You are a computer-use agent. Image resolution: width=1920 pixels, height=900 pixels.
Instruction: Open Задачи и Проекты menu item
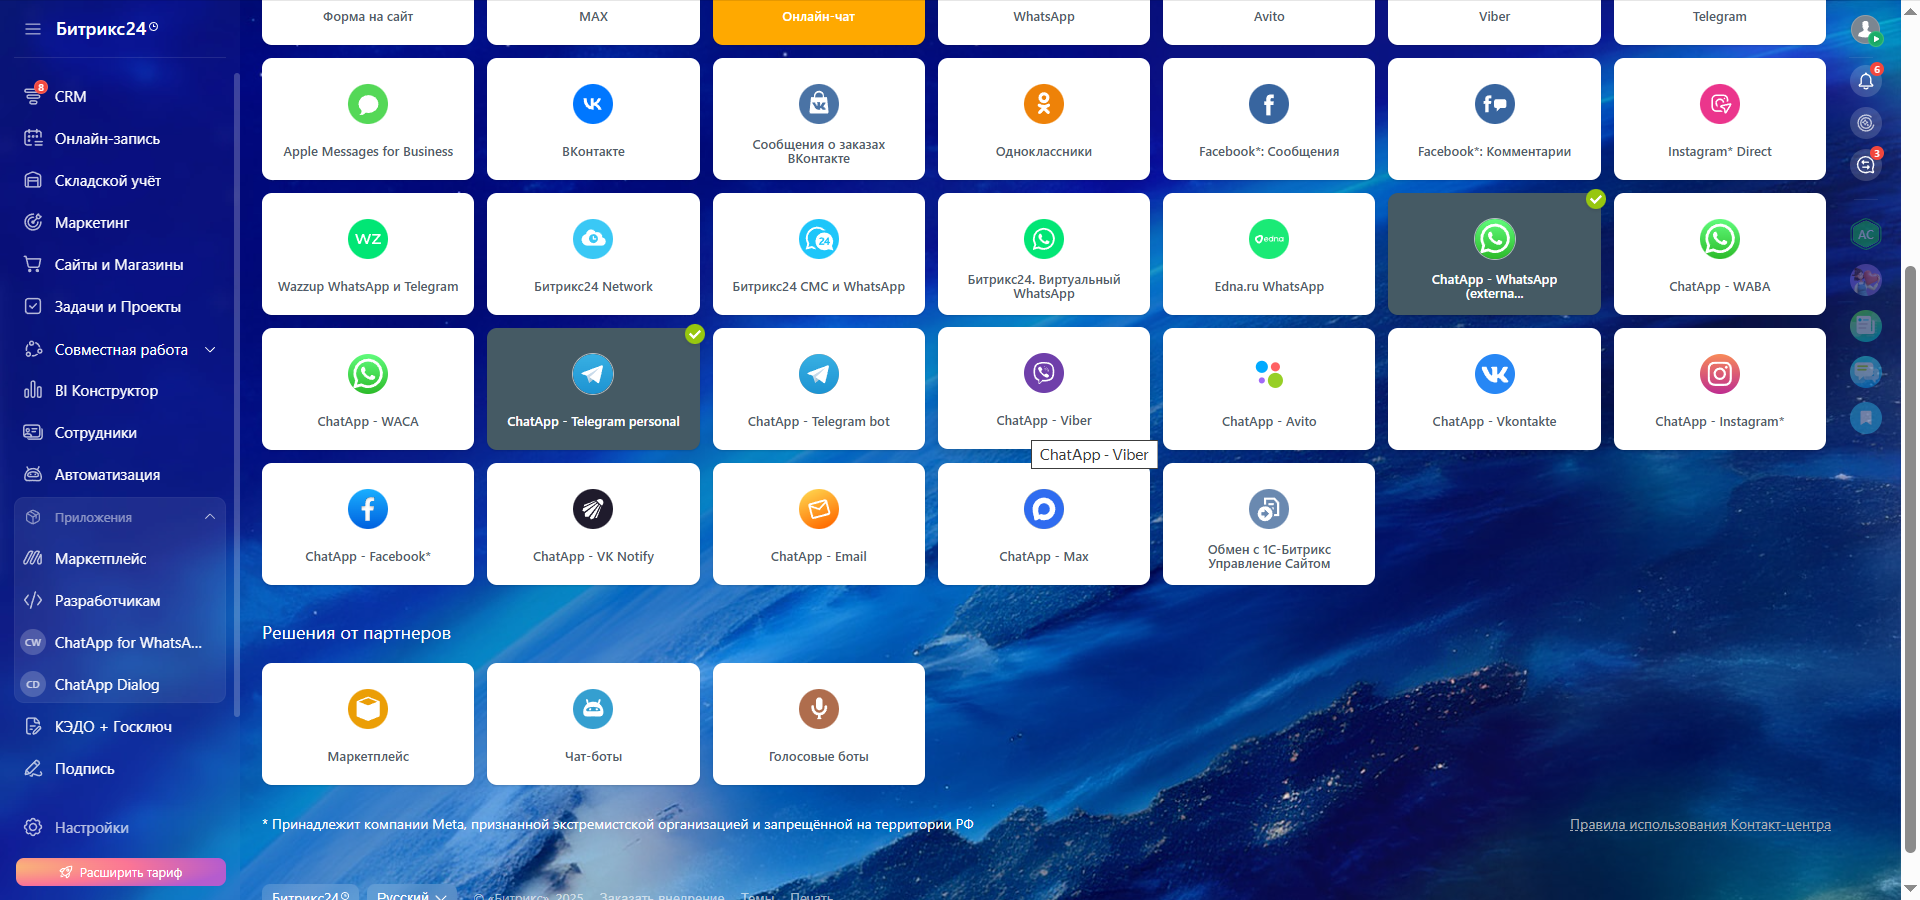[x=117, y=307]
